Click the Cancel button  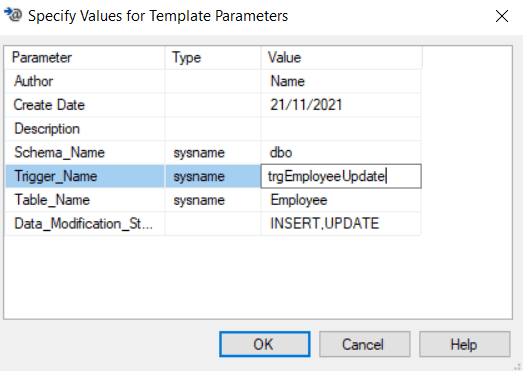365,344
